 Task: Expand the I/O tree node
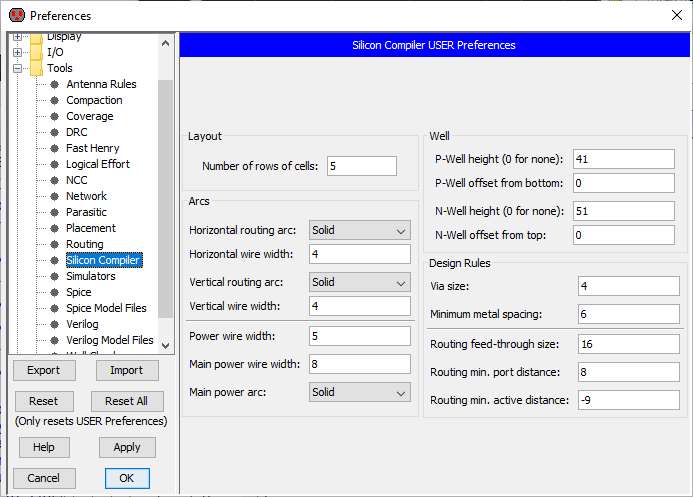pyautogui.click(x=17, y=52)
